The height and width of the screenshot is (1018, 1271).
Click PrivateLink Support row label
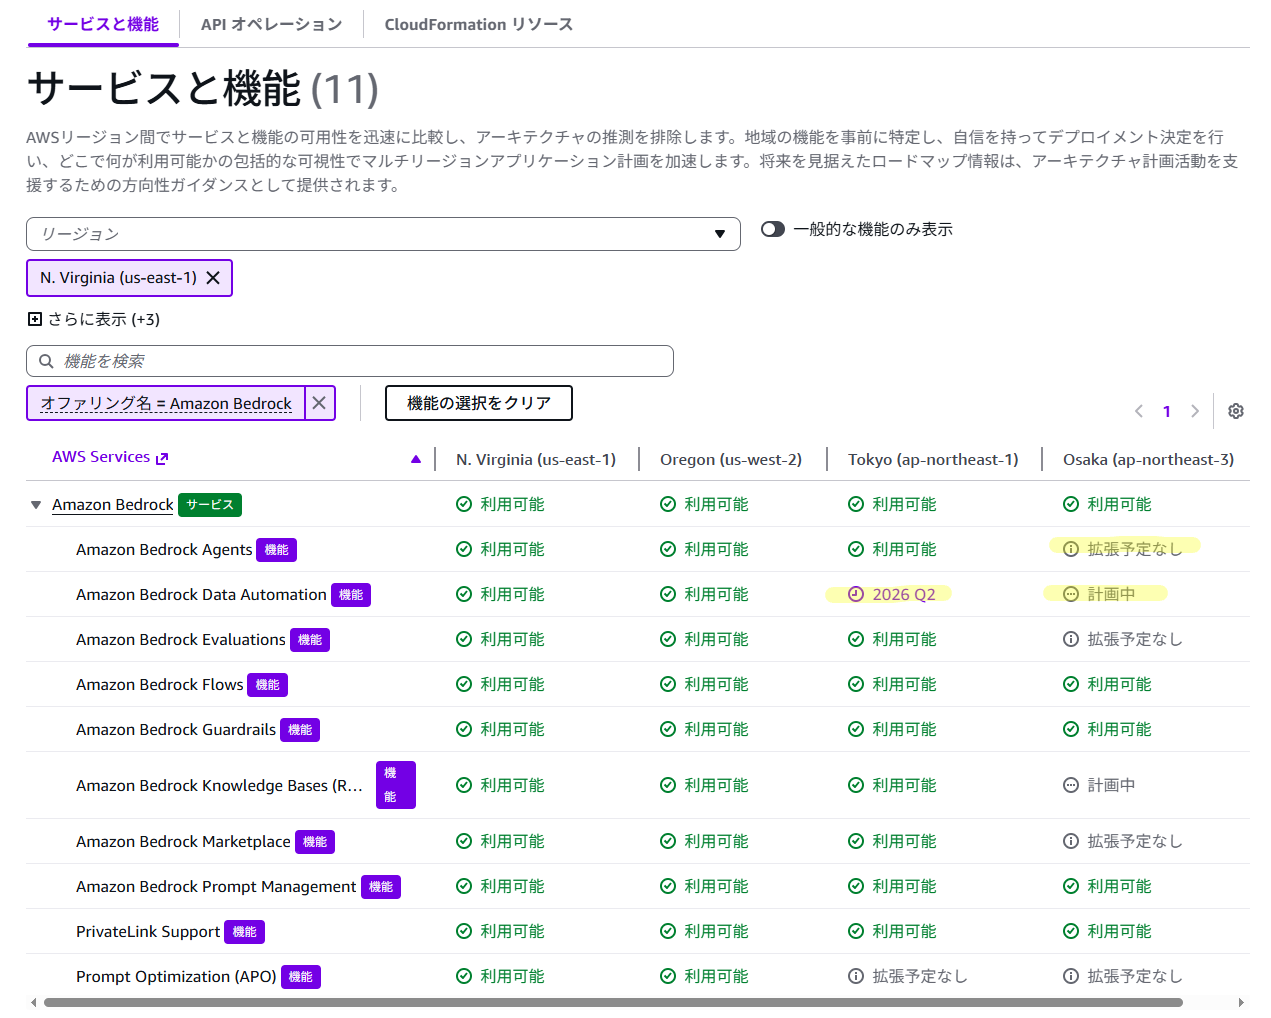click(x=148, y=932)
